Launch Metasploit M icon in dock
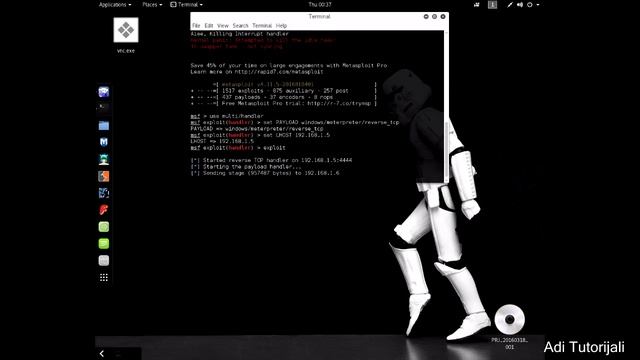Image resolution: width=640 pixels, height=360 pixels. 104,142
